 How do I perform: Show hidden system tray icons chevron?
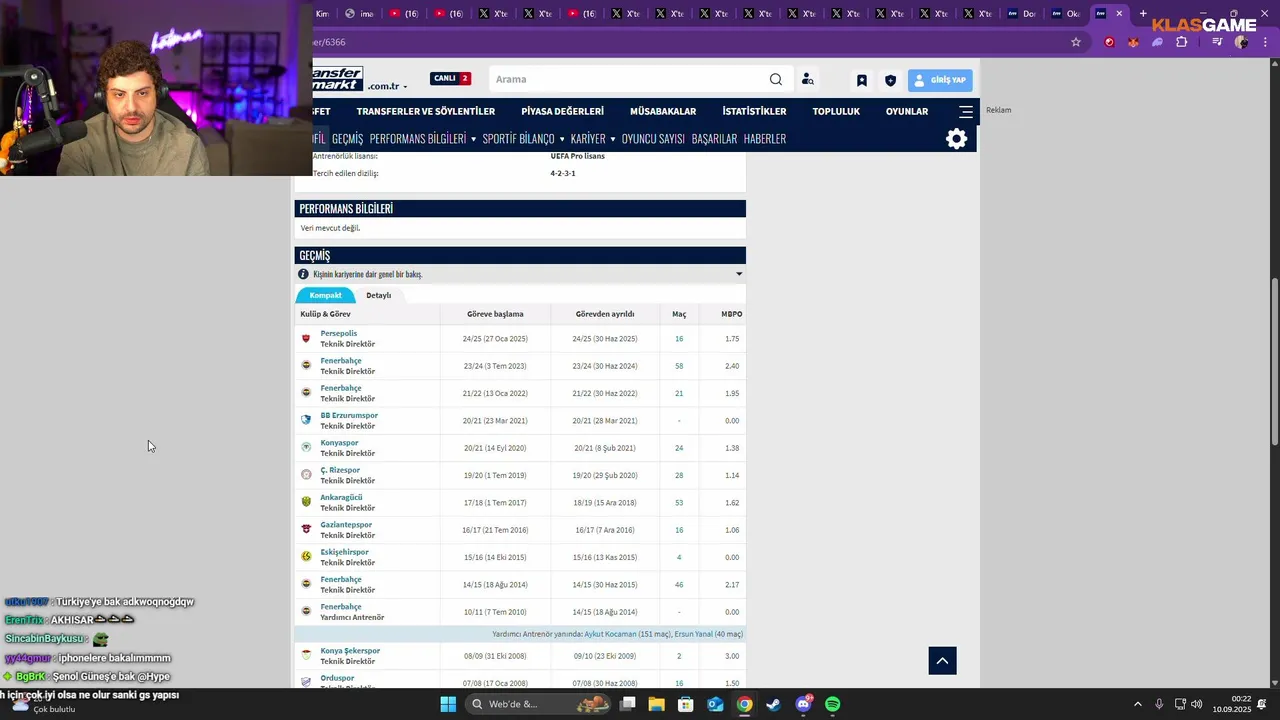click(1139, 704)
